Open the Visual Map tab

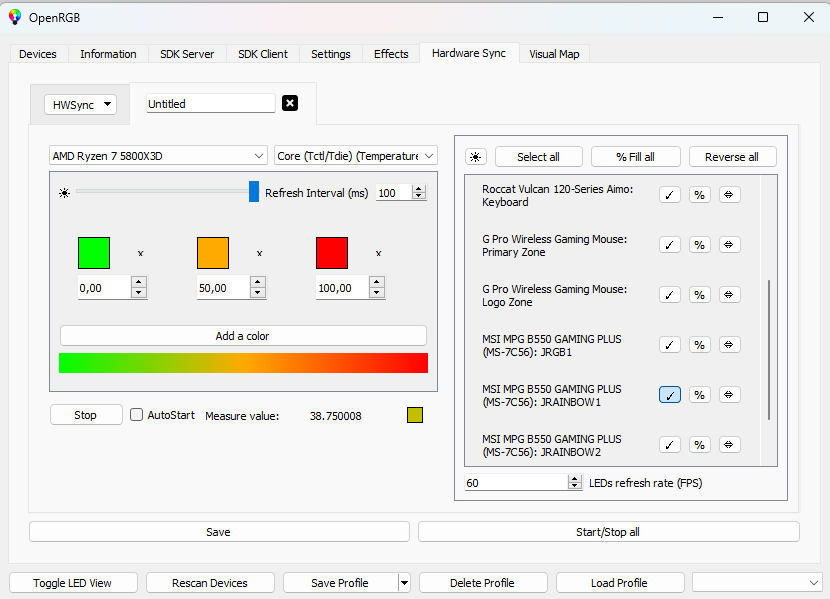(x=554, y=54)
